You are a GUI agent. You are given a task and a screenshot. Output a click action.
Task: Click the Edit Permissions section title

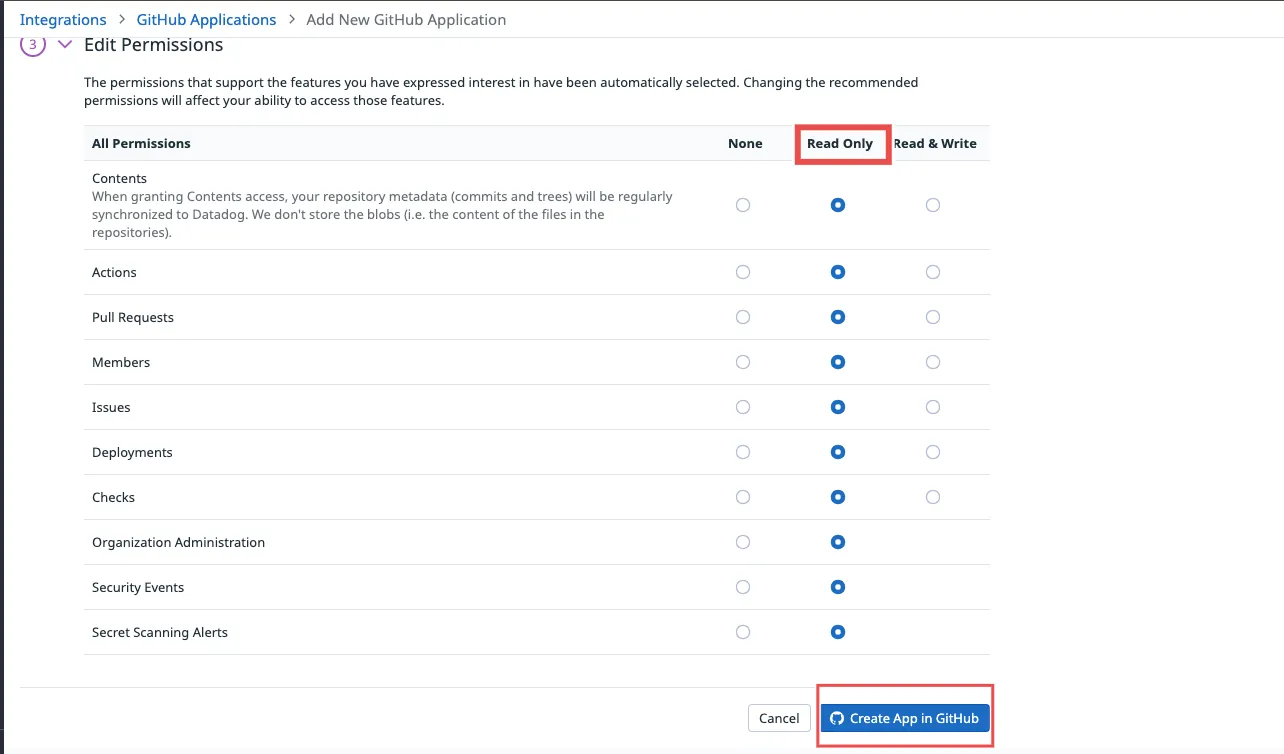(153, 45)
